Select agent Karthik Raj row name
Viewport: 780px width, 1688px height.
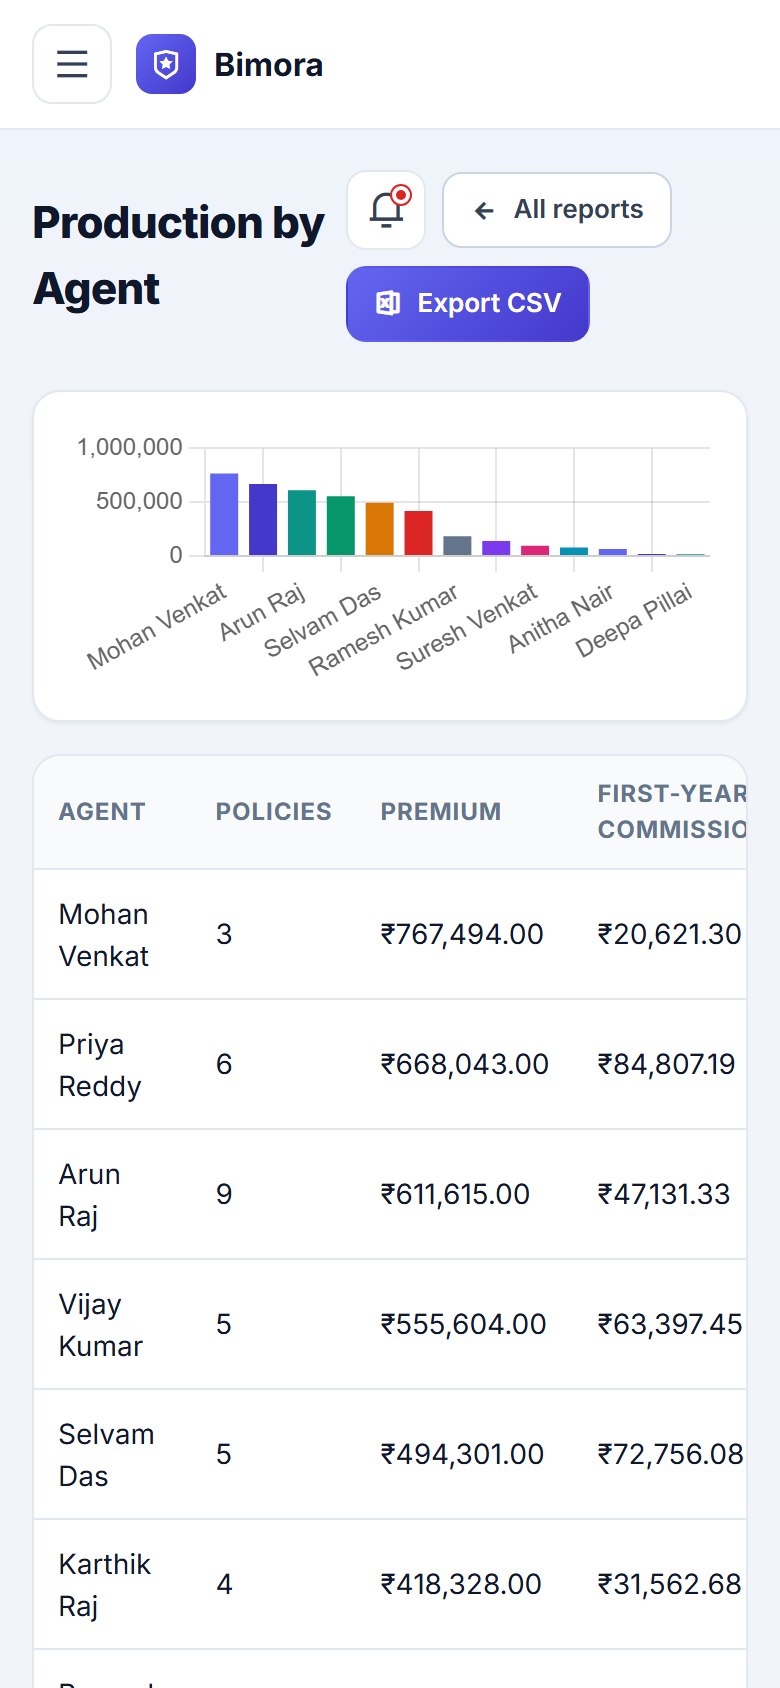click(105, 1585)
